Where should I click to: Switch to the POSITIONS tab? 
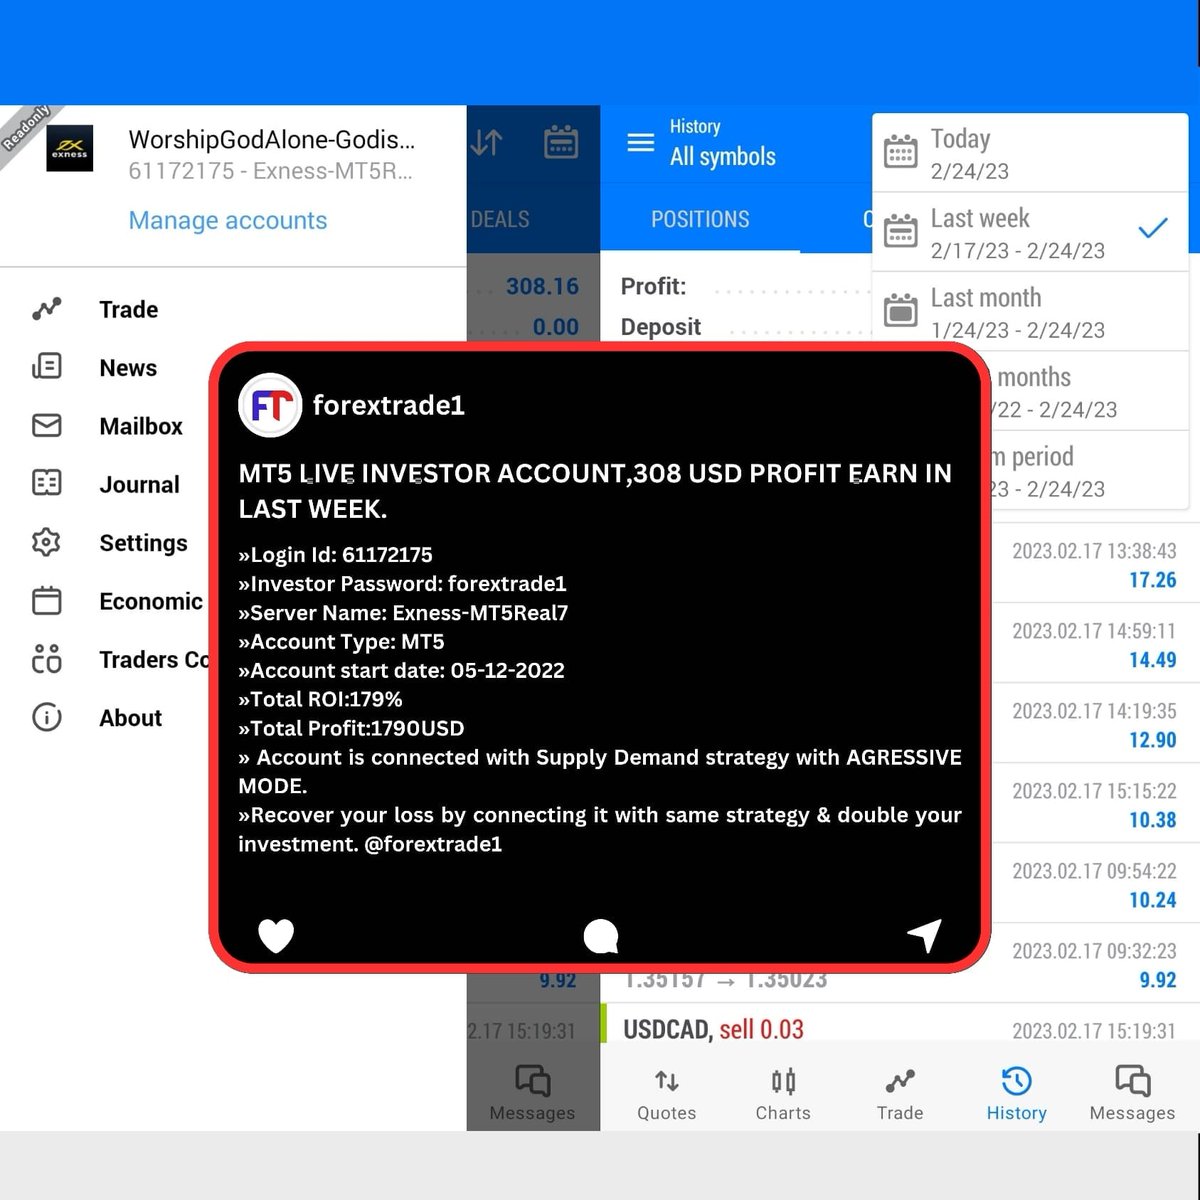click(x=700, y=219)
